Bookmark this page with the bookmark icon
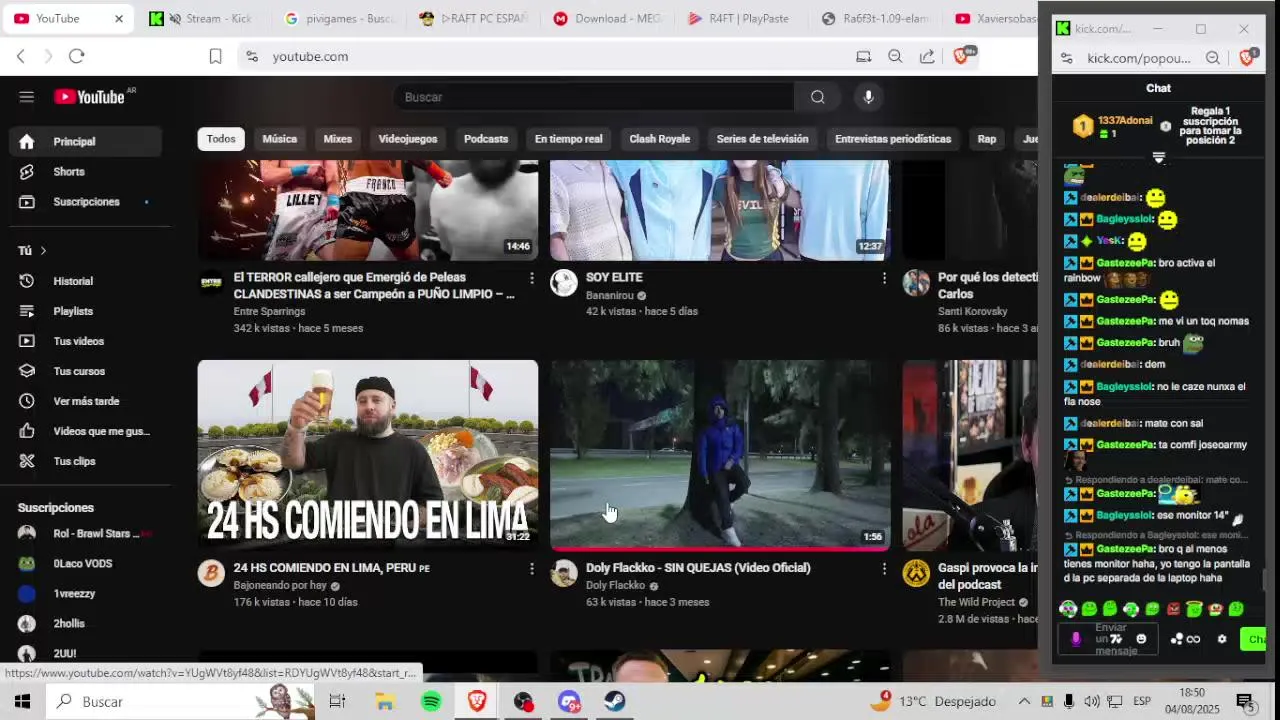The height and width of the screenshot is (720, 1280). 215,57
